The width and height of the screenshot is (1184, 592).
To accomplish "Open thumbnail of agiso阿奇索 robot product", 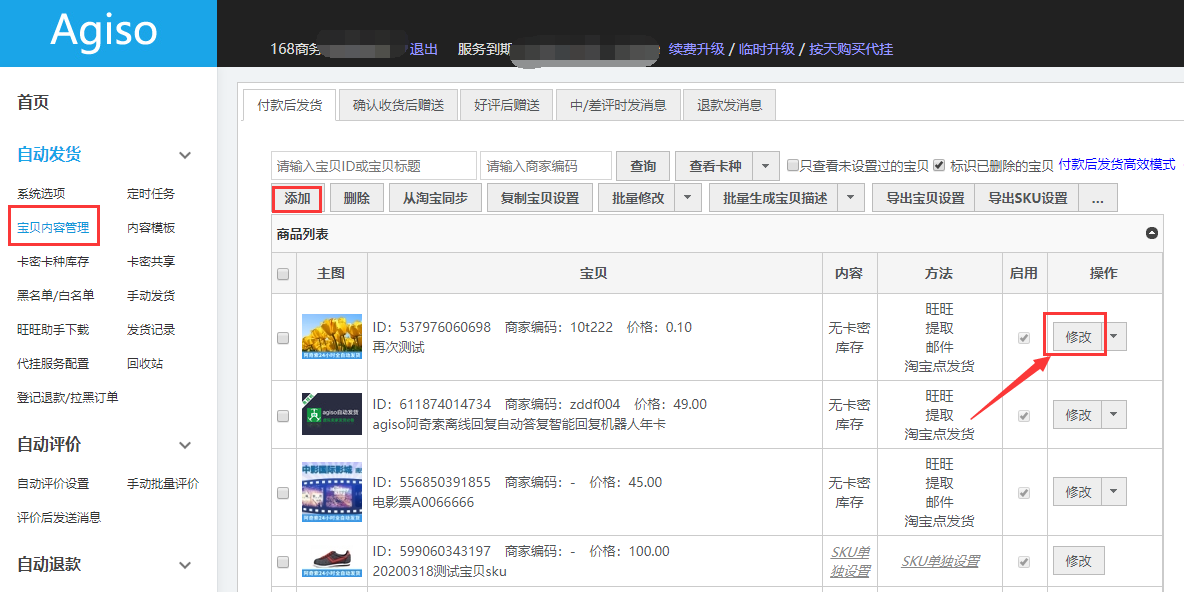I will pyautogui.click(x=331, y=414).
